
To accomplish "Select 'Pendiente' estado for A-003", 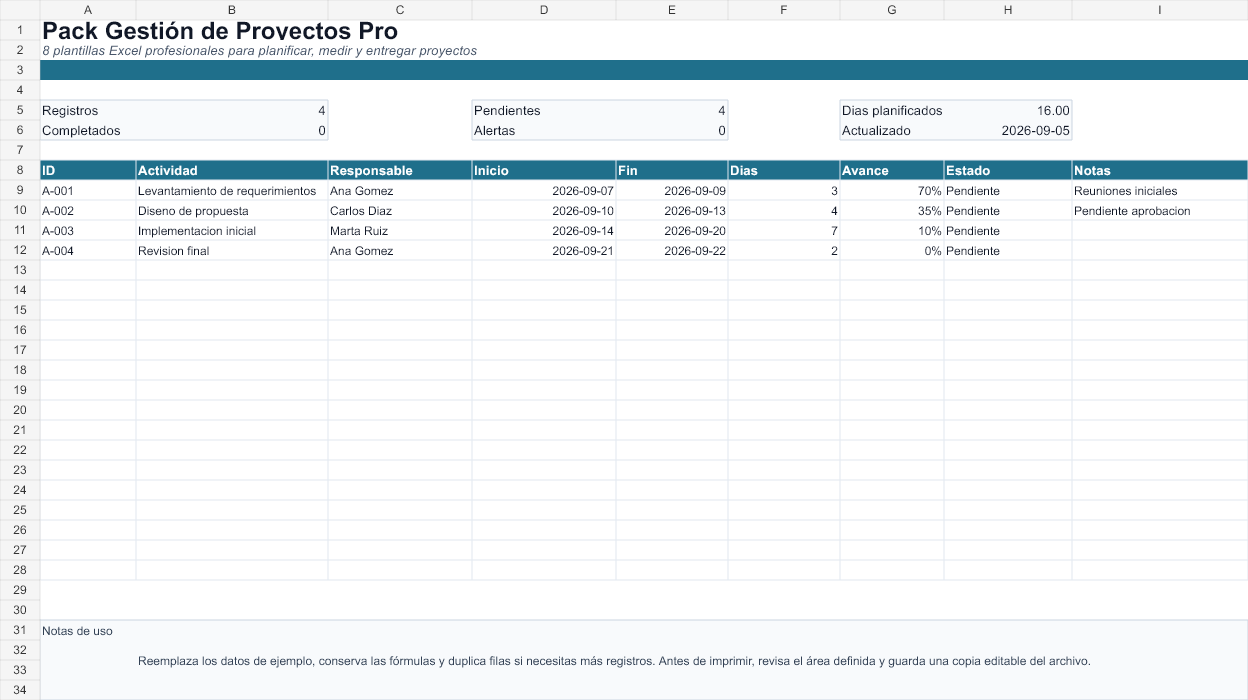I will (1008, 230).
